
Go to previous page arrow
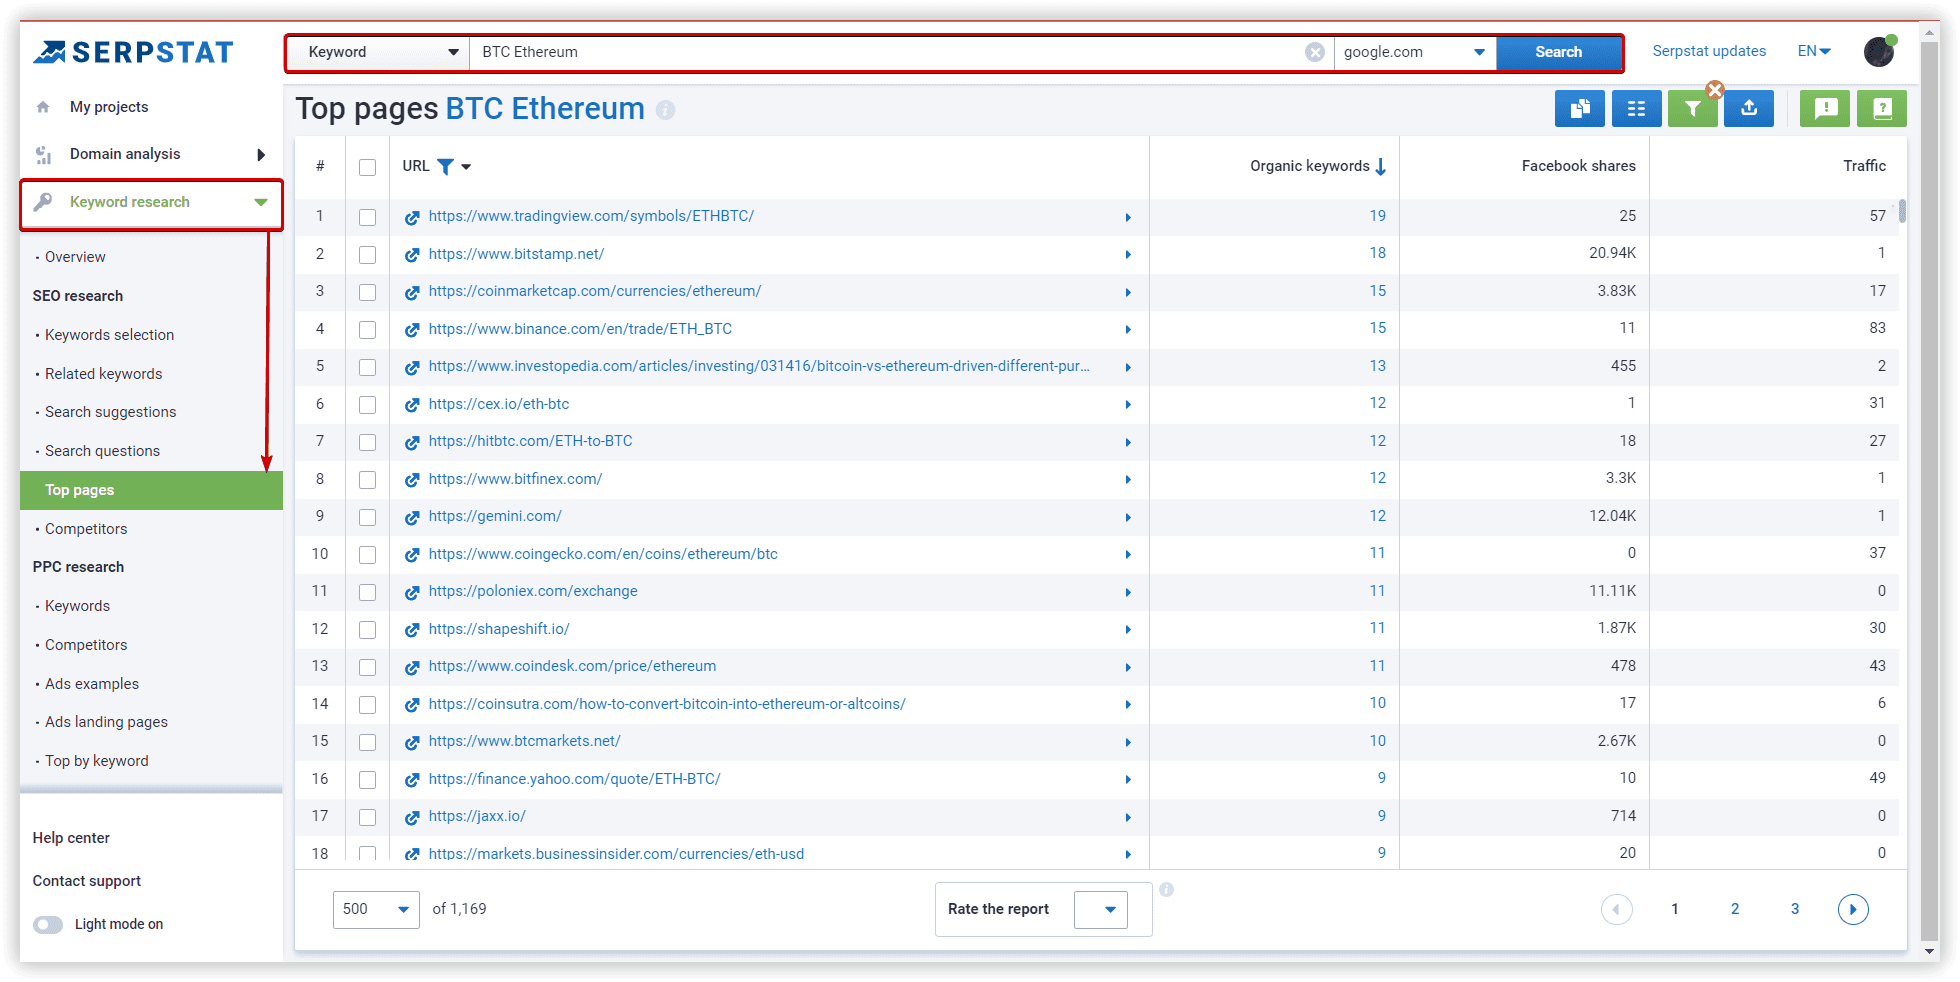pos(1617,909)
